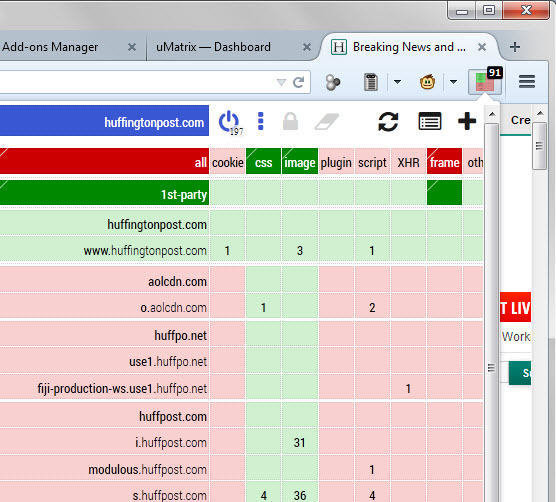Toggle 1st-party frame green cell

(444, 193)
